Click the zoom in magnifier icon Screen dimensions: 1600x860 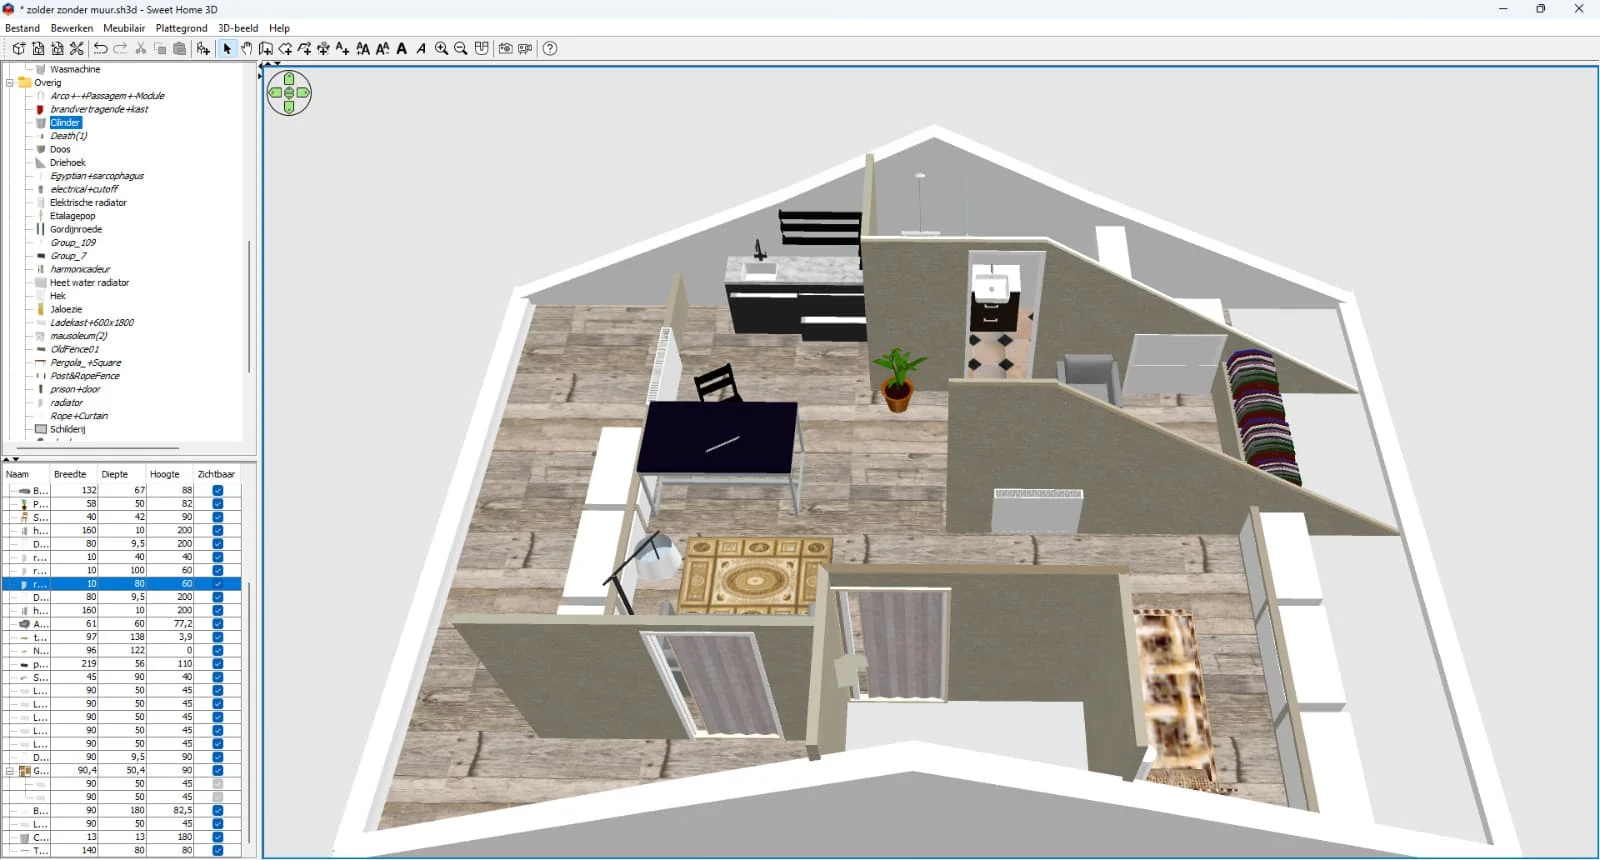441,49
